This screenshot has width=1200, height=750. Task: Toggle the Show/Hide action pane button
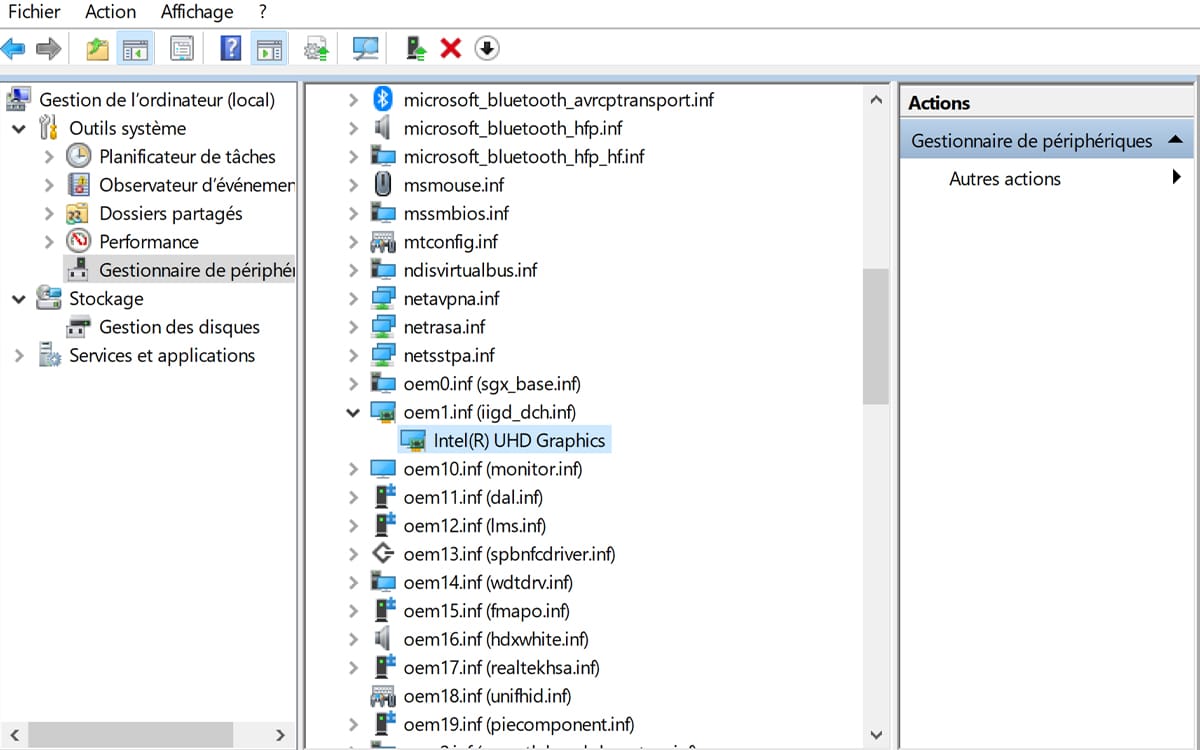click(268, 47)
